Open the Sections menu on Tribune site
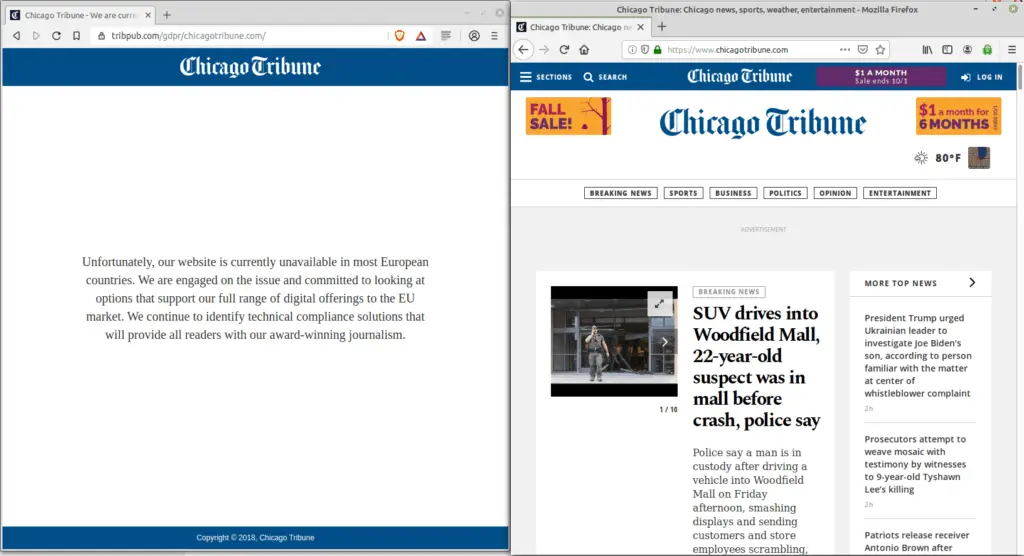 click(x=545, y=77)
